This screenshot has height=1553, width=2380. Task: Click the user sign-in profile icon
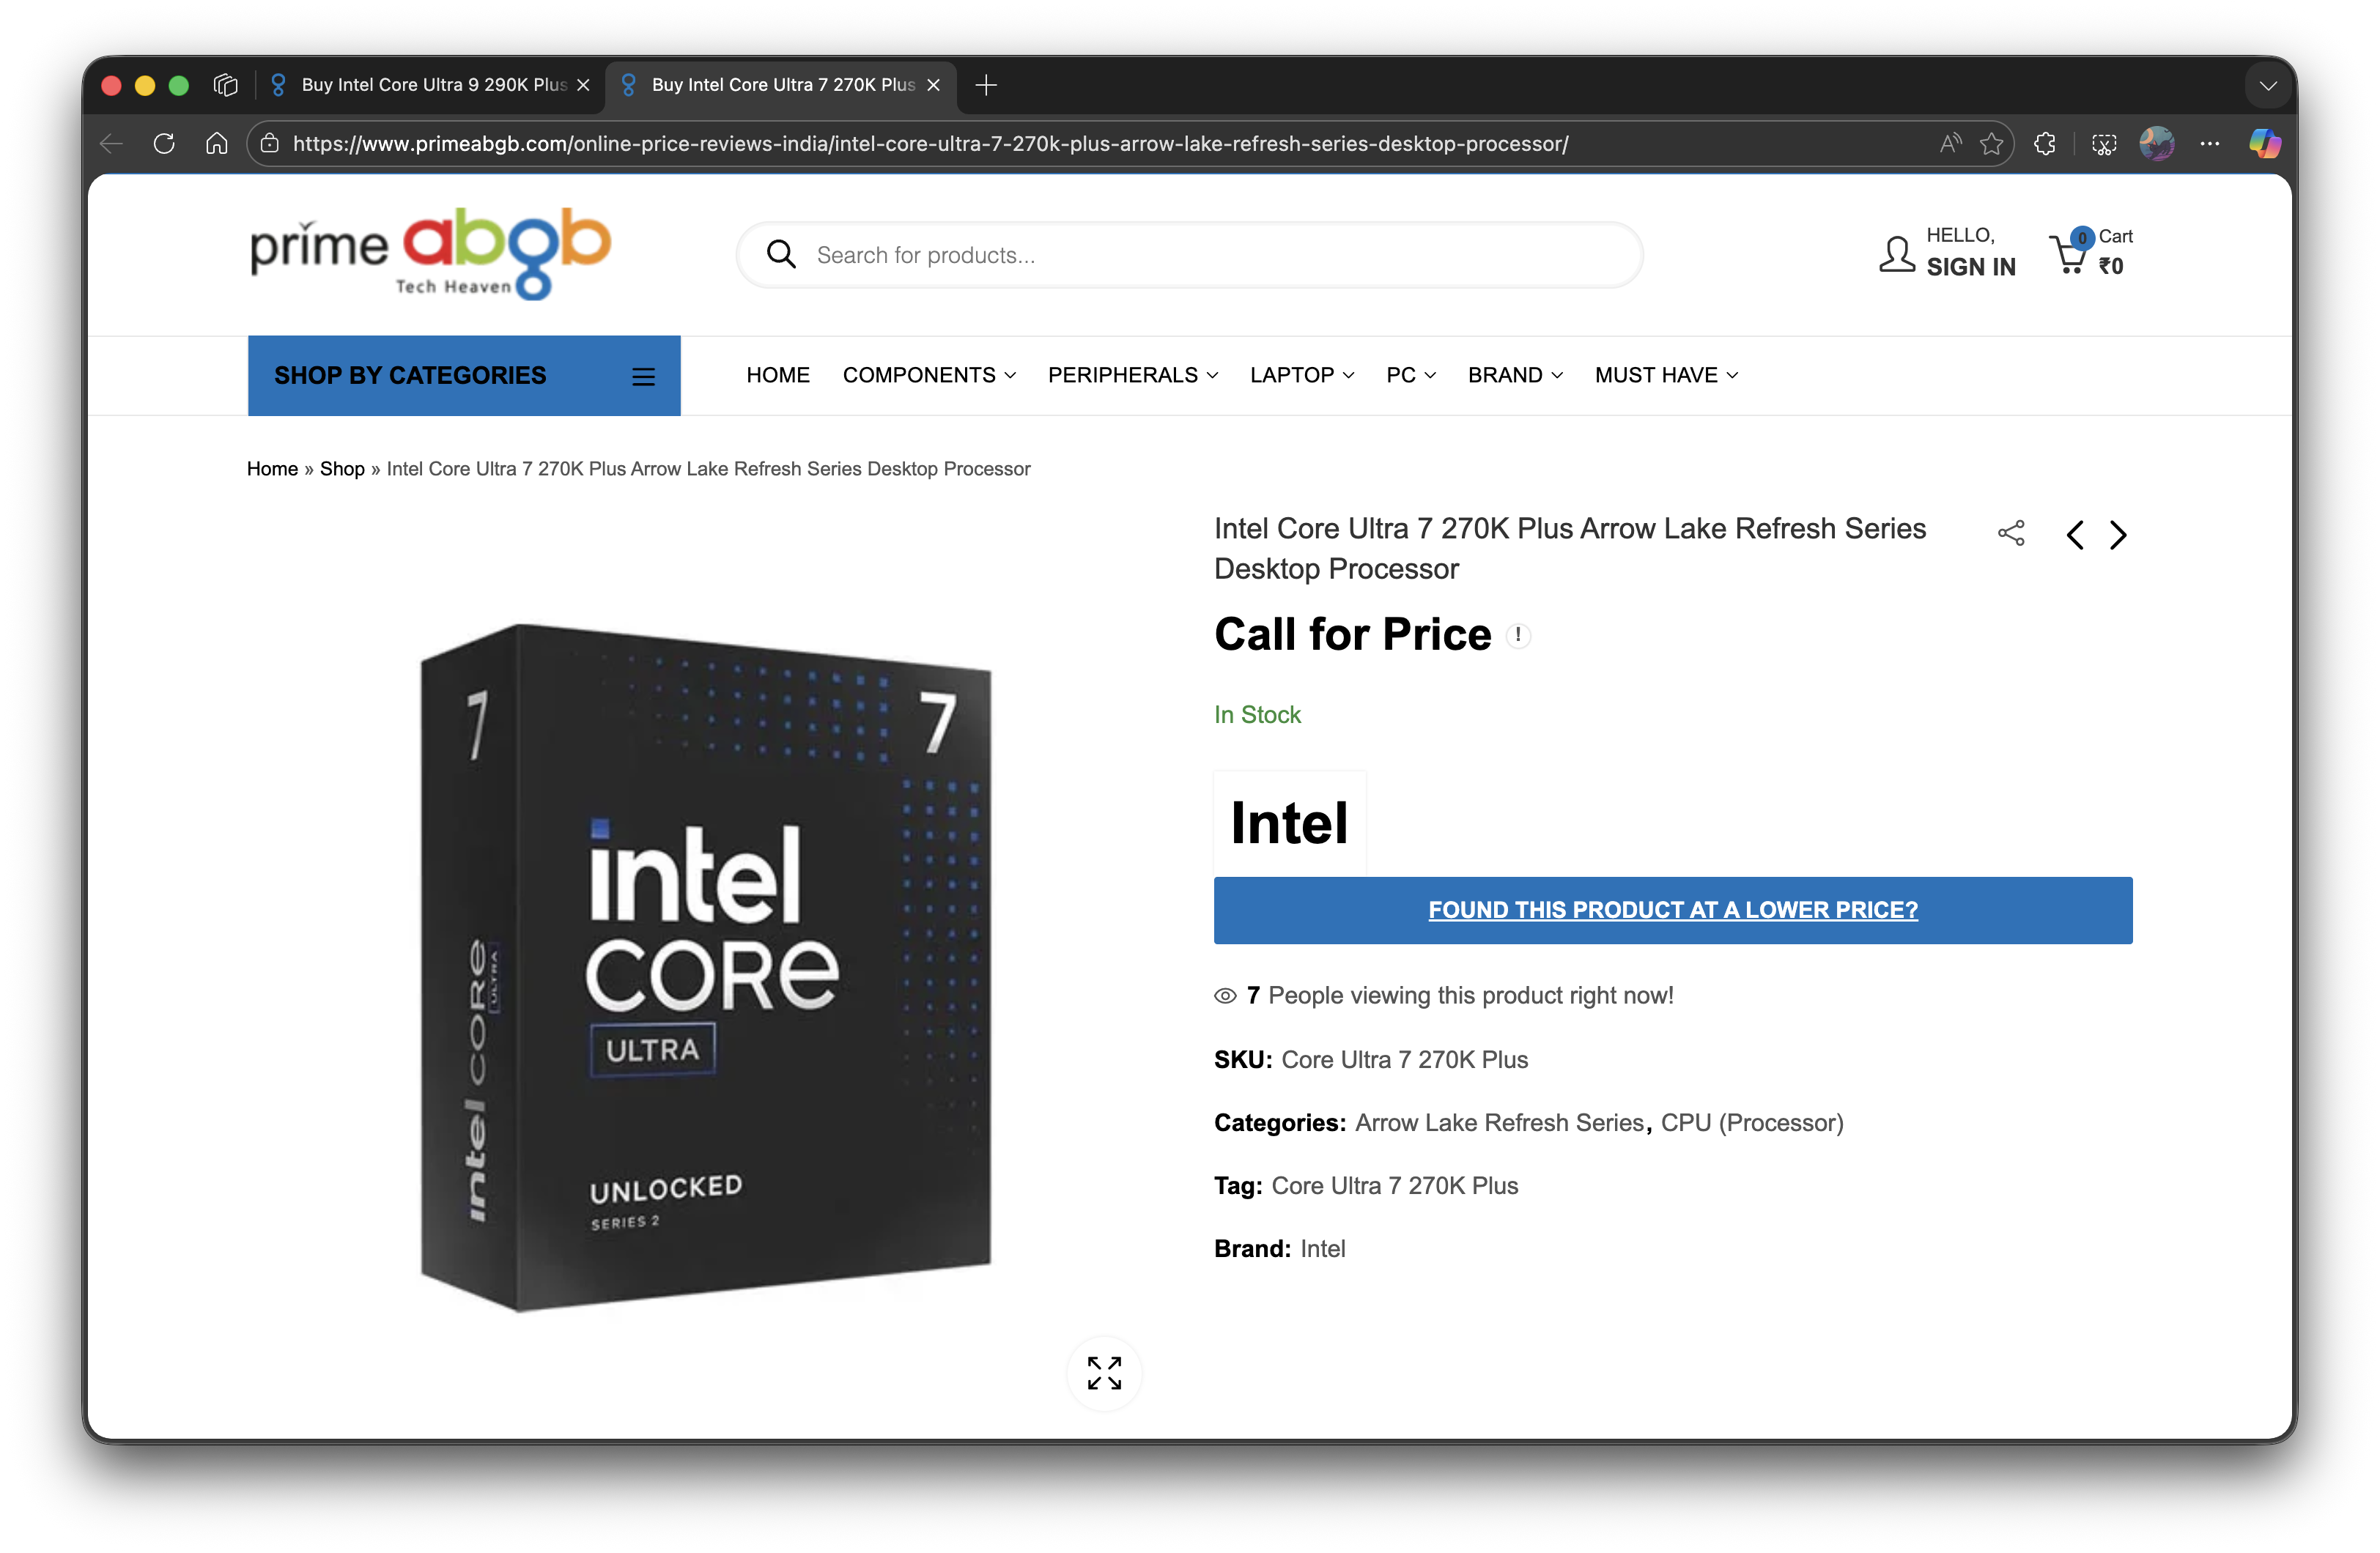pyautogui.click(x=1894, y=254)
